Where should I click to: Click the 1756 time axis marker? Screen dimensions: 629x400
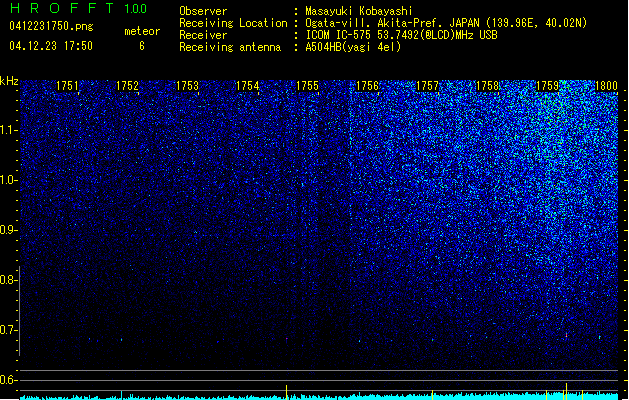click(367, 86)
